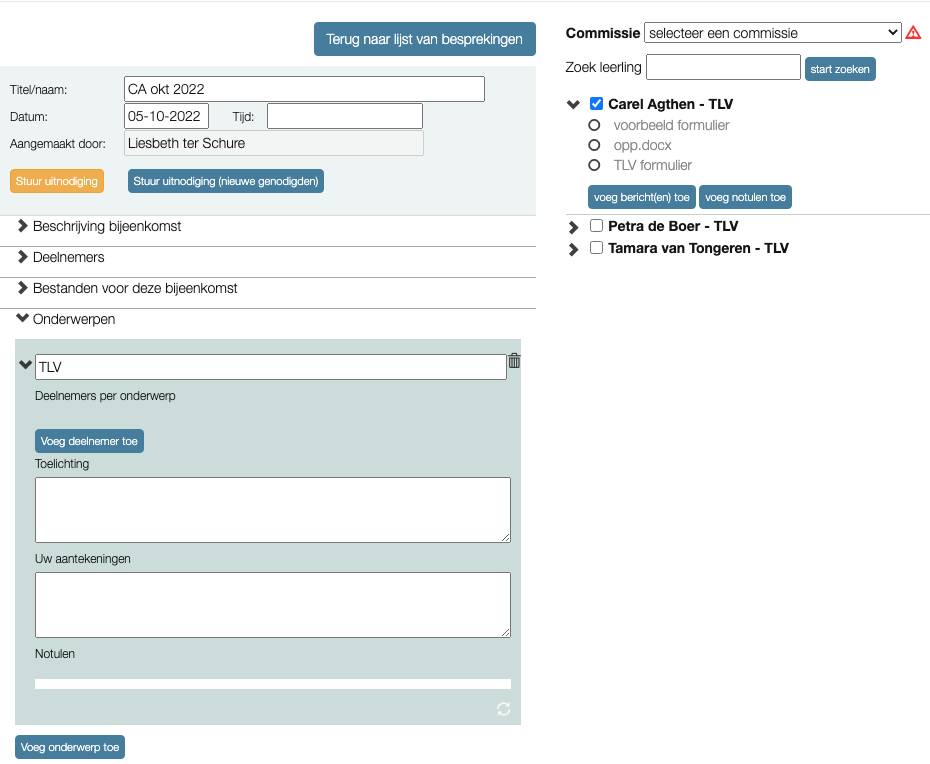Image resolution: width=930 pixels, height=764 pixels.
Task: Choose the TLV formulier radio option
Action: point(594,166)
